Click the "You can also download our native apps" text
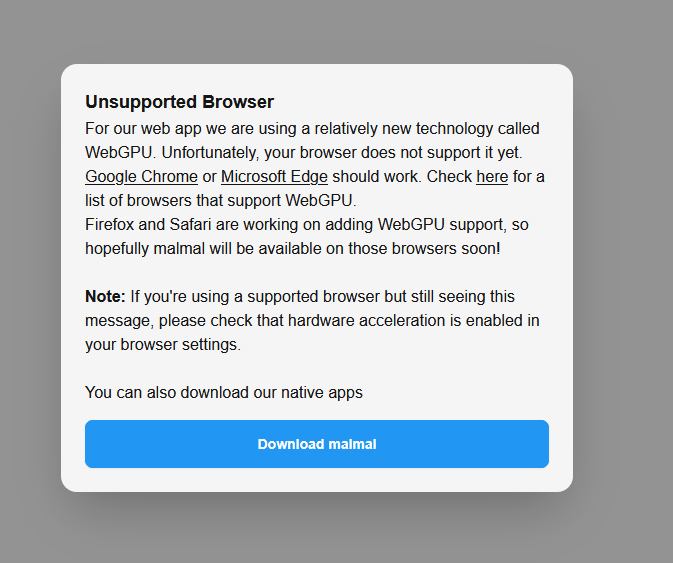 224,393
